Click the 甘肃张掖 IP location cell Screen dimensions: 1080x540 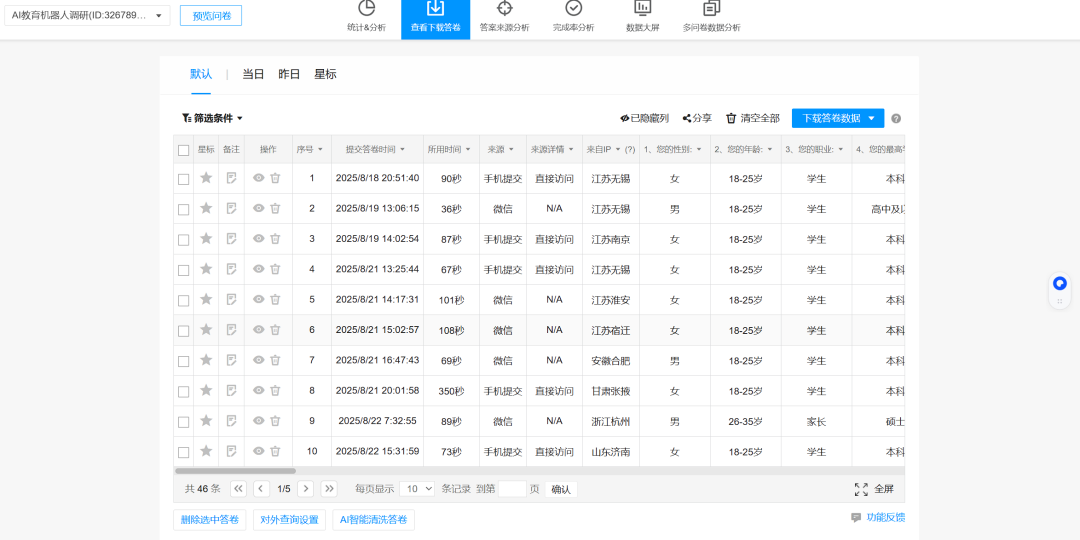coord(611,391)
